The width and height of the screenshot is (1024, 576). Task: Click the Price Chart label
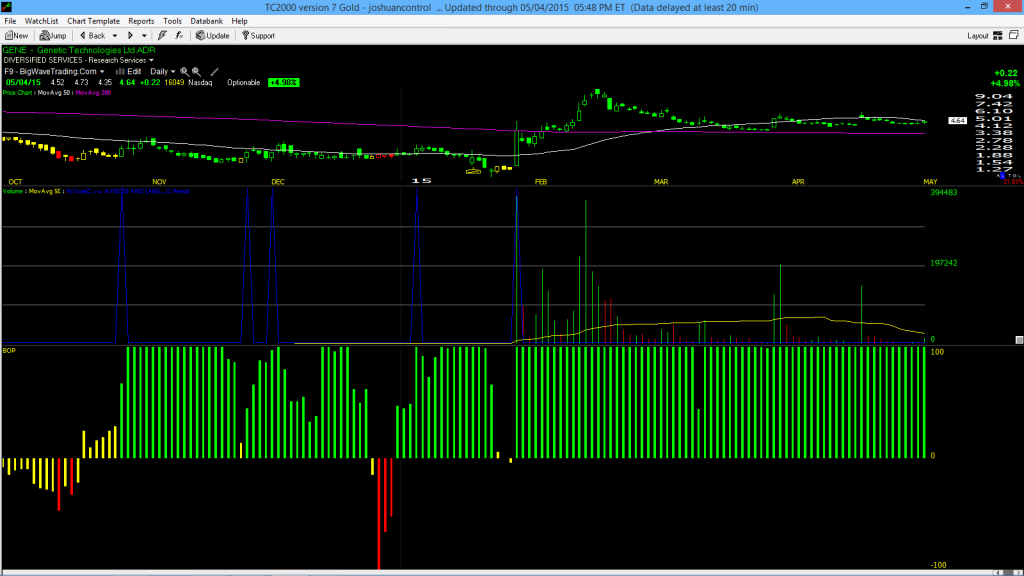18,93
